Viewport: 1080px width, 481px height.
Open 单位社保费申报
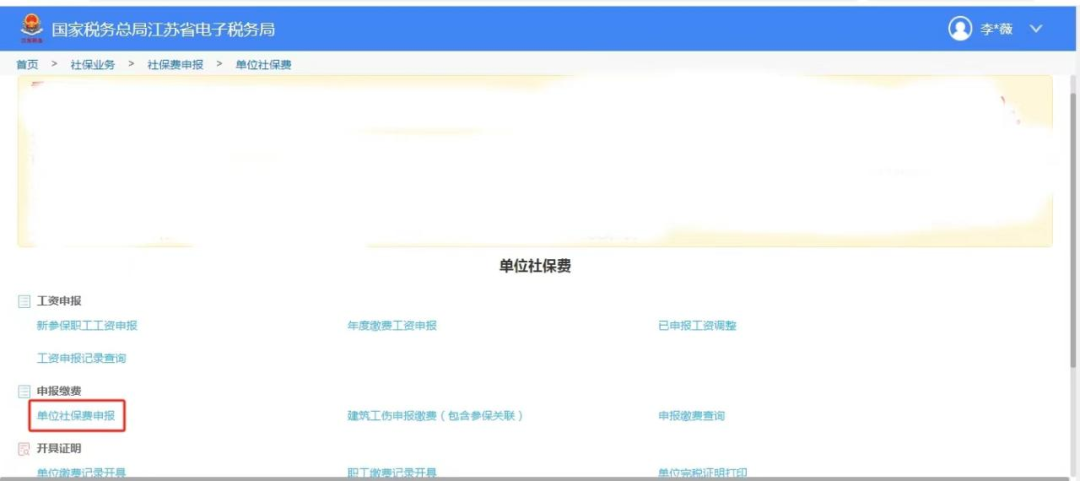76,416
